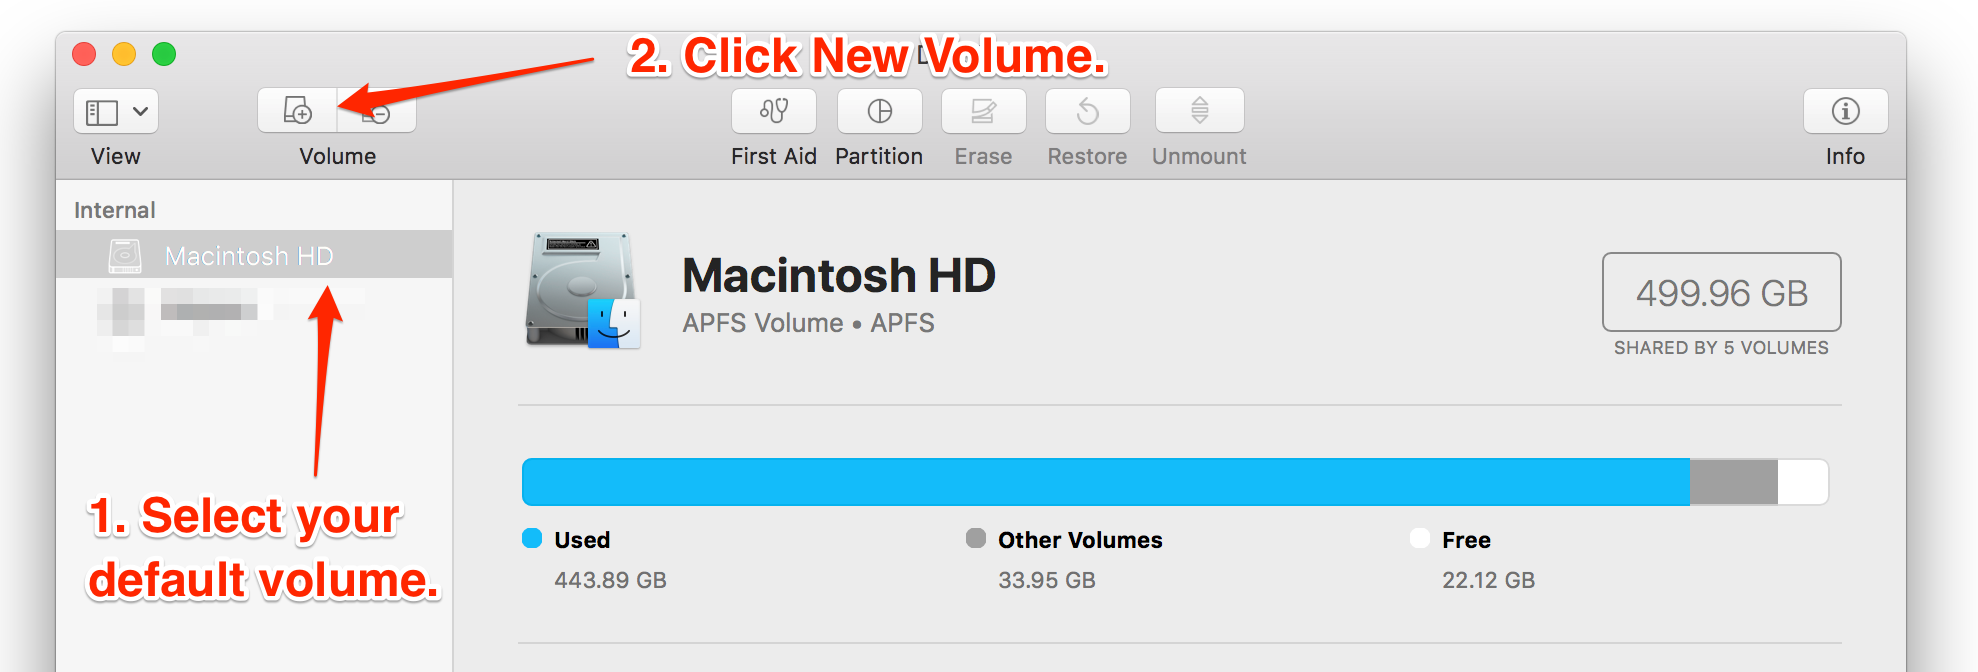The image size is (1978, 672).
Task: Click the Restore toolbar icon
Action: click(x=1088, y=110)
